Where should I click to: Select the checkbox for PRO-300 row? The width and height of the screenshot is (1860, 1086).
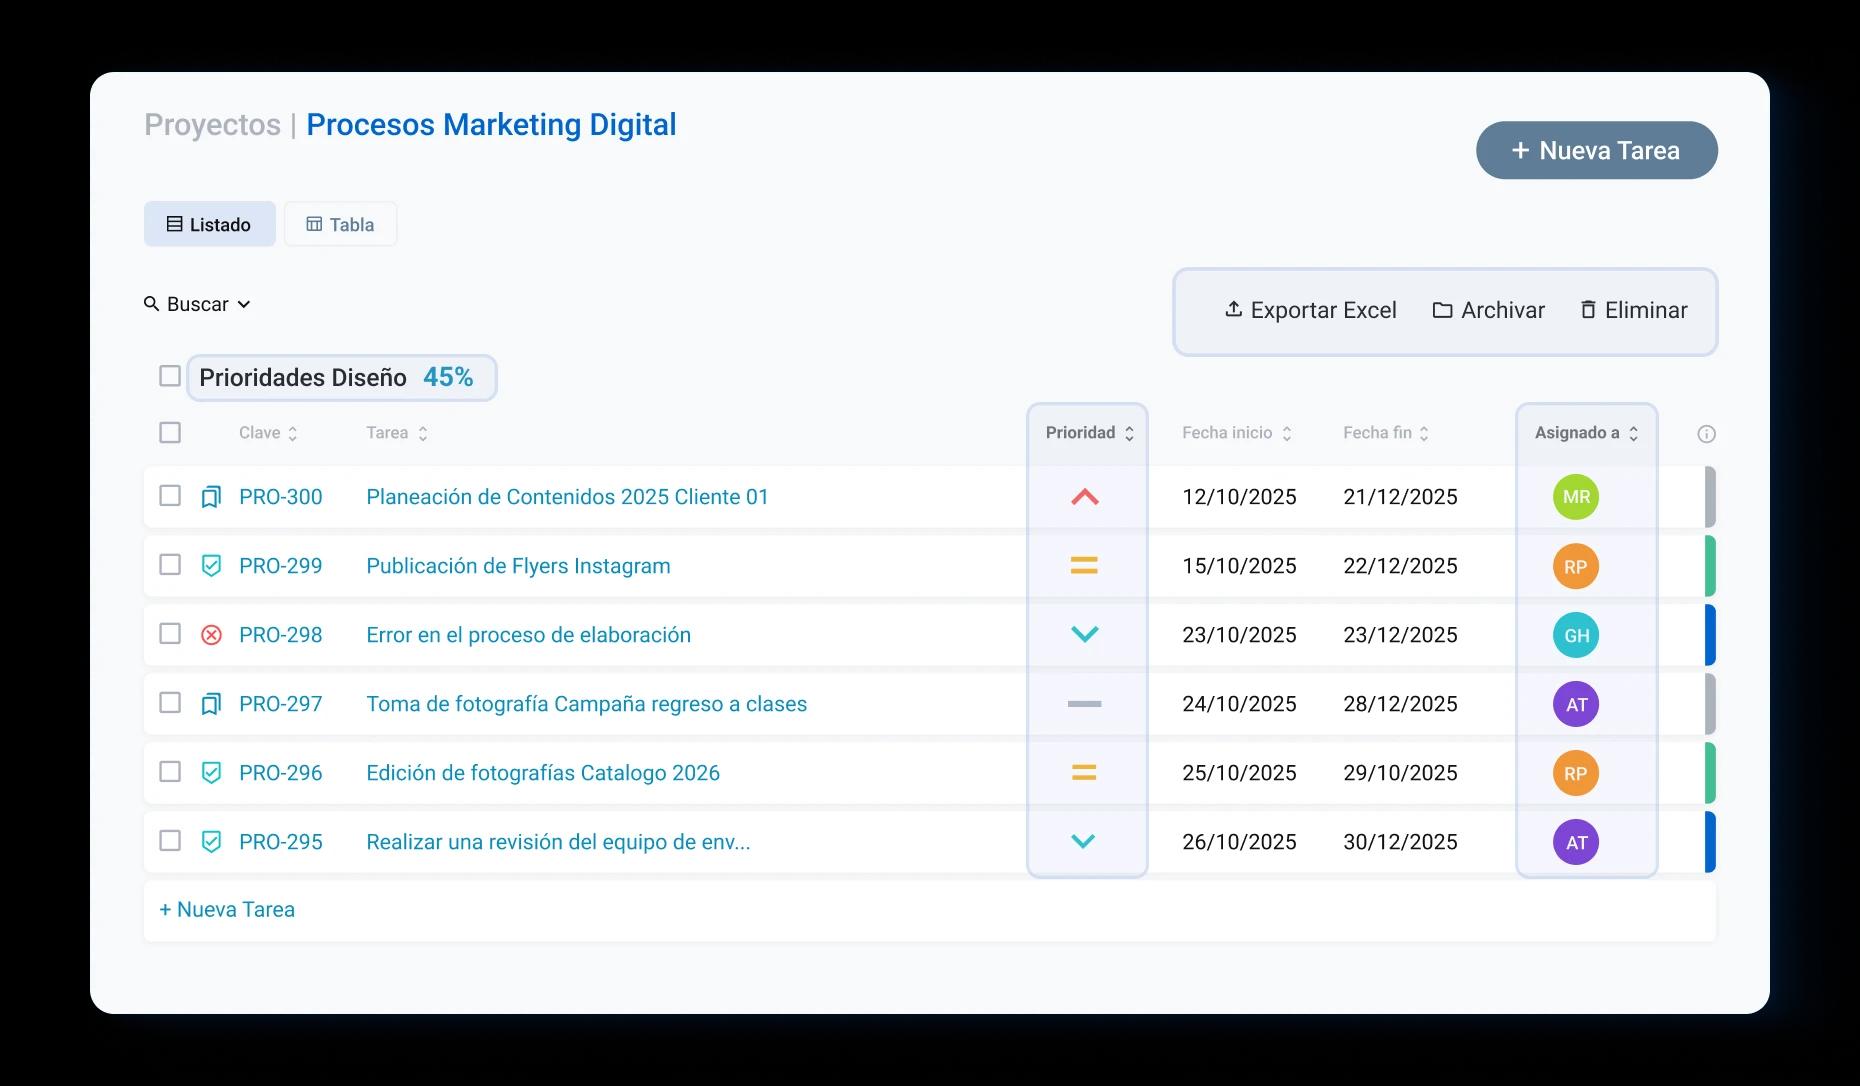170,496
